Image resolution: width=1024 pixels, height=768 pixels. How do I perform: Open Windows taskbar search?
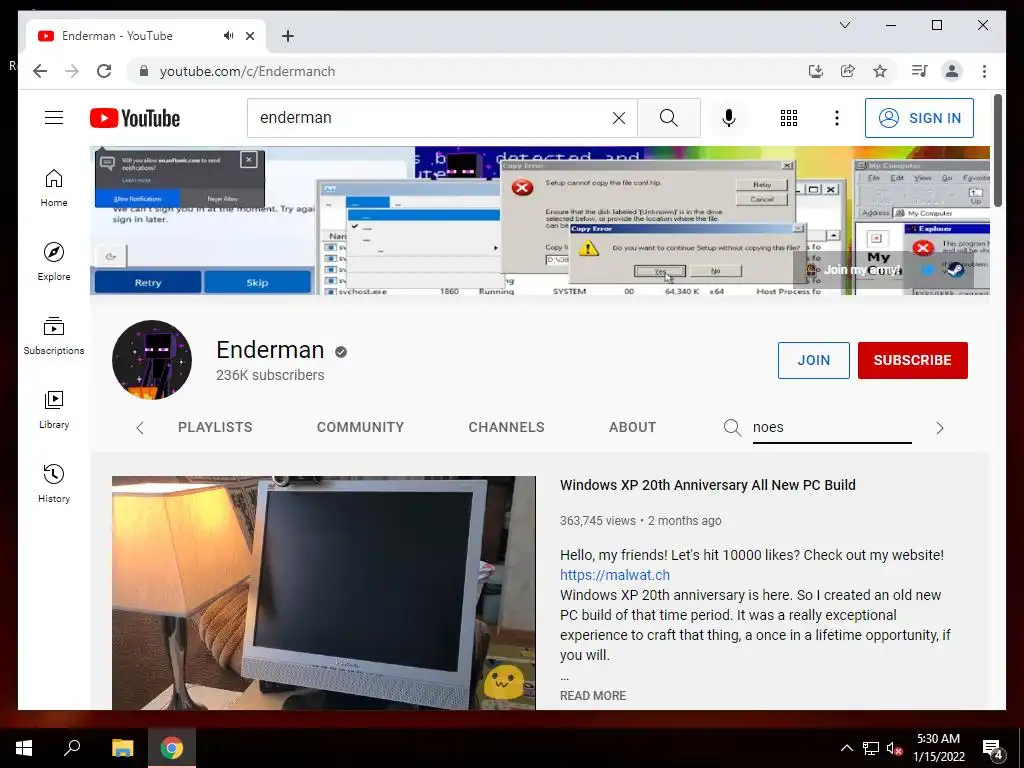coord(72,748)
